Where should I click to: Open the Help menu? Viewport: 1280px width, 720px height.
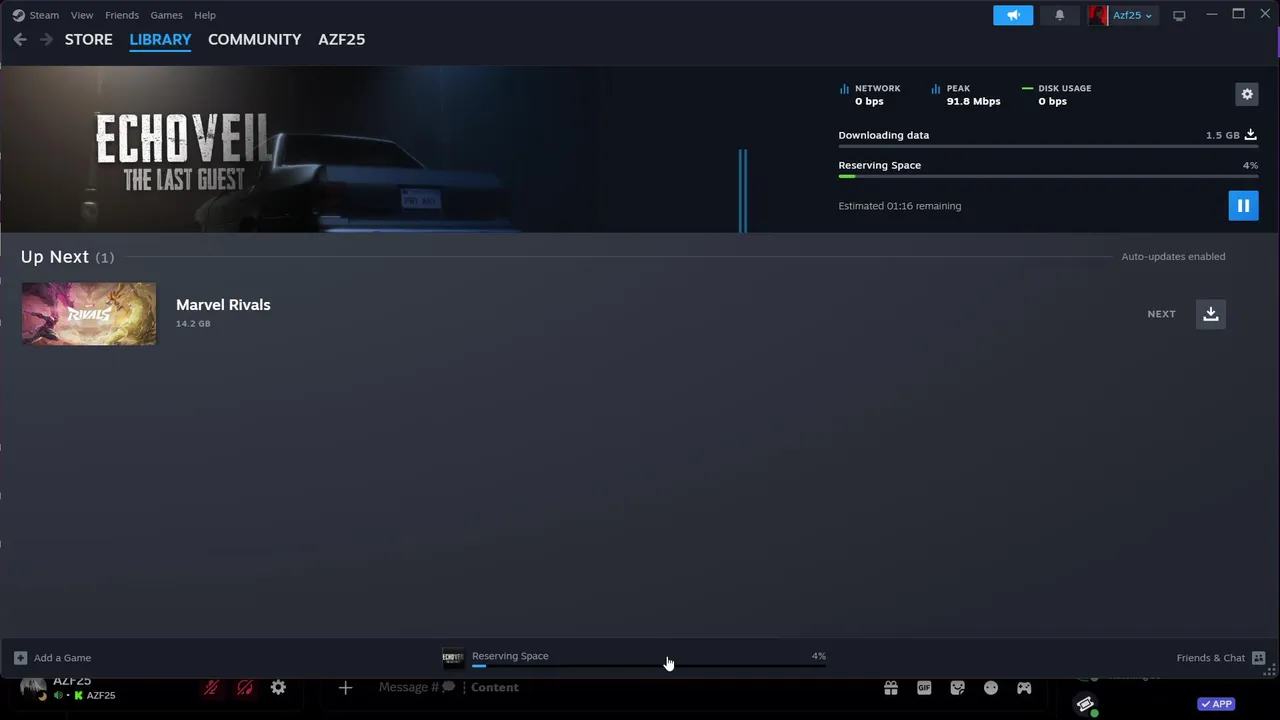click(x=205, y=15)
